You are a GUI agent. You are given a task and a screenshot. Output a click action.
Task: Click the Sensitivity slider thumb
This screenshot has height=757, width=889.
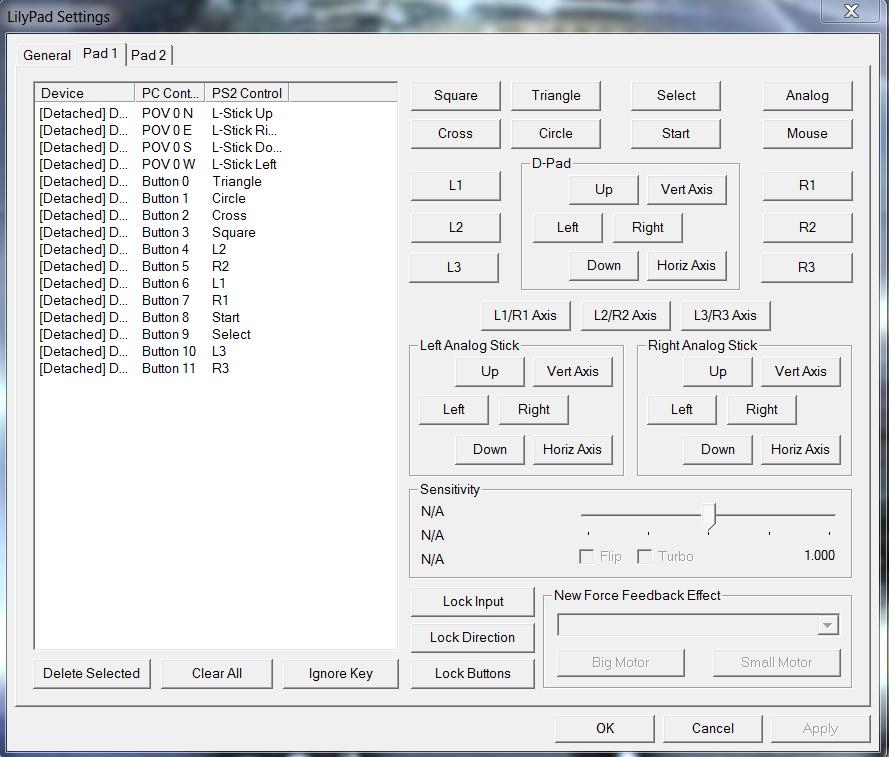[x=709, y=516]
